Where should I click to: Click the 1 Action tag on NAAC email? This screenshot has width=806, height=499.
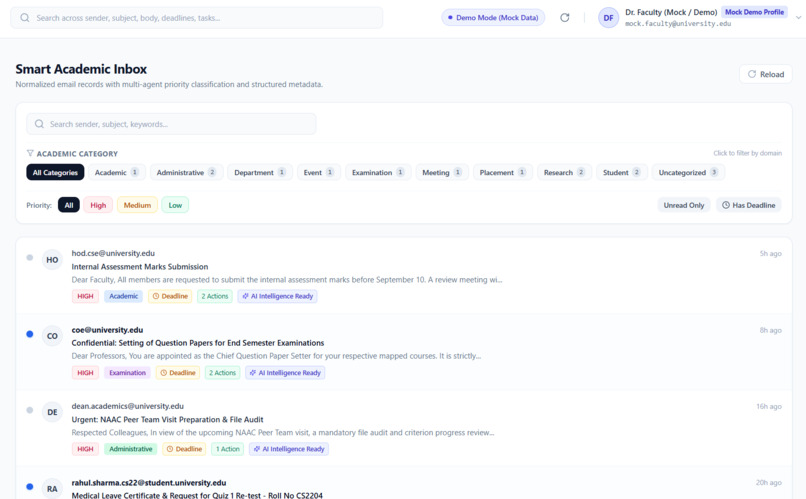[x=228, y=449]
